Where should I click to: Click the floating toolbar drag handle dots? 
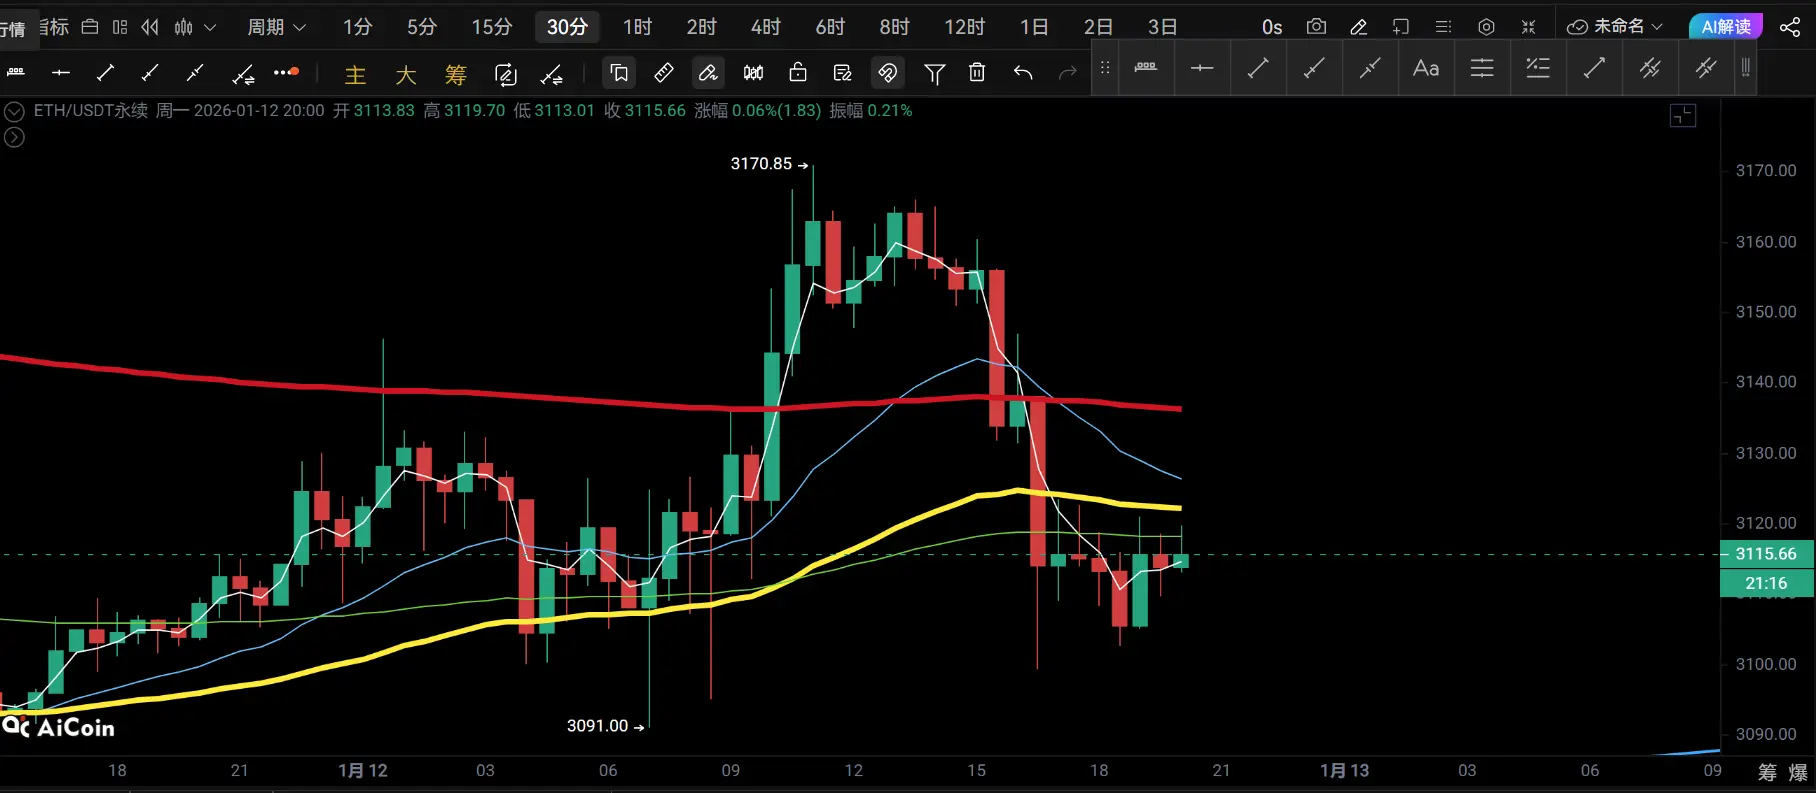[x=1105, y=68]
